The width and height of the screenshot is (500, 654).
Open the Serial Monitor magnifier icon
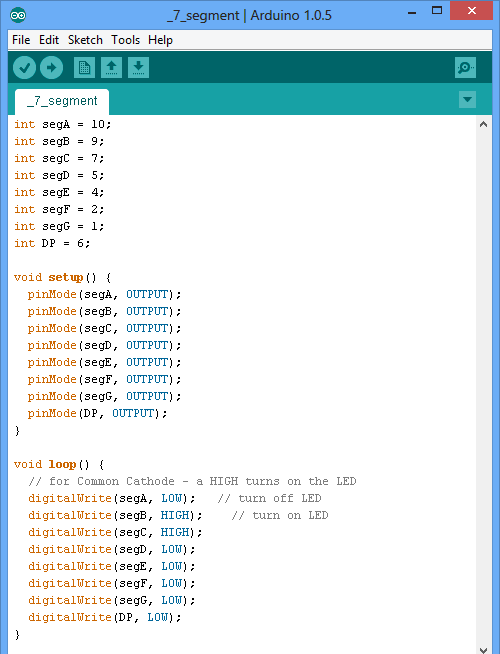coord(465,68)
